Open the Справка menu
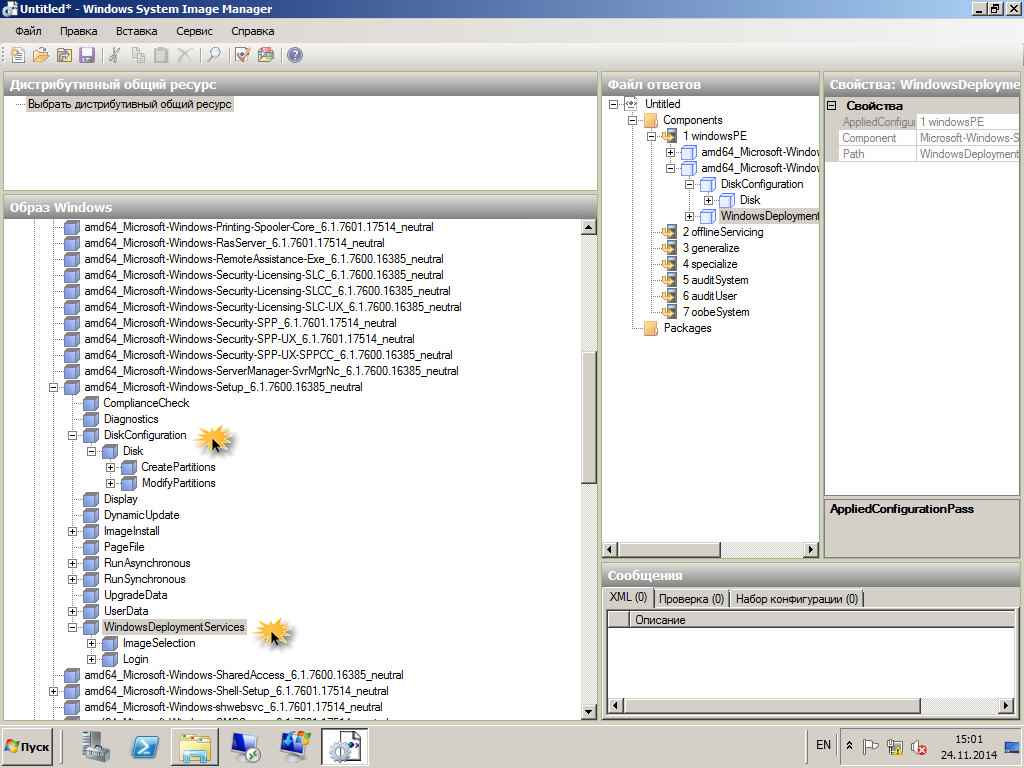Screen dimensions: 1024x768 (252, 31)
